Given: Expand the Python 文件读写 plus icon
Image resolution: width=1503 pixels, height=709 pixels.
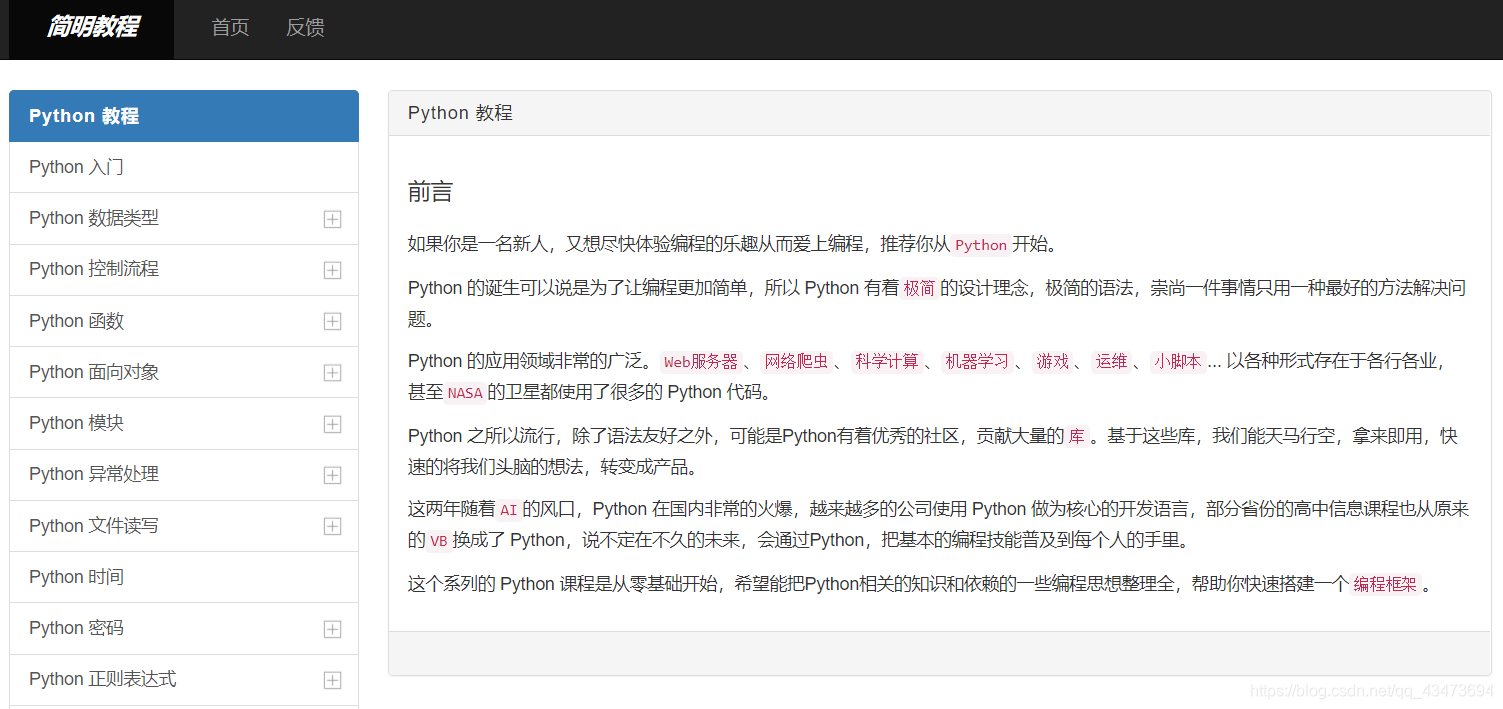Looking at the screenshot, I should click(x=333, y=526).
